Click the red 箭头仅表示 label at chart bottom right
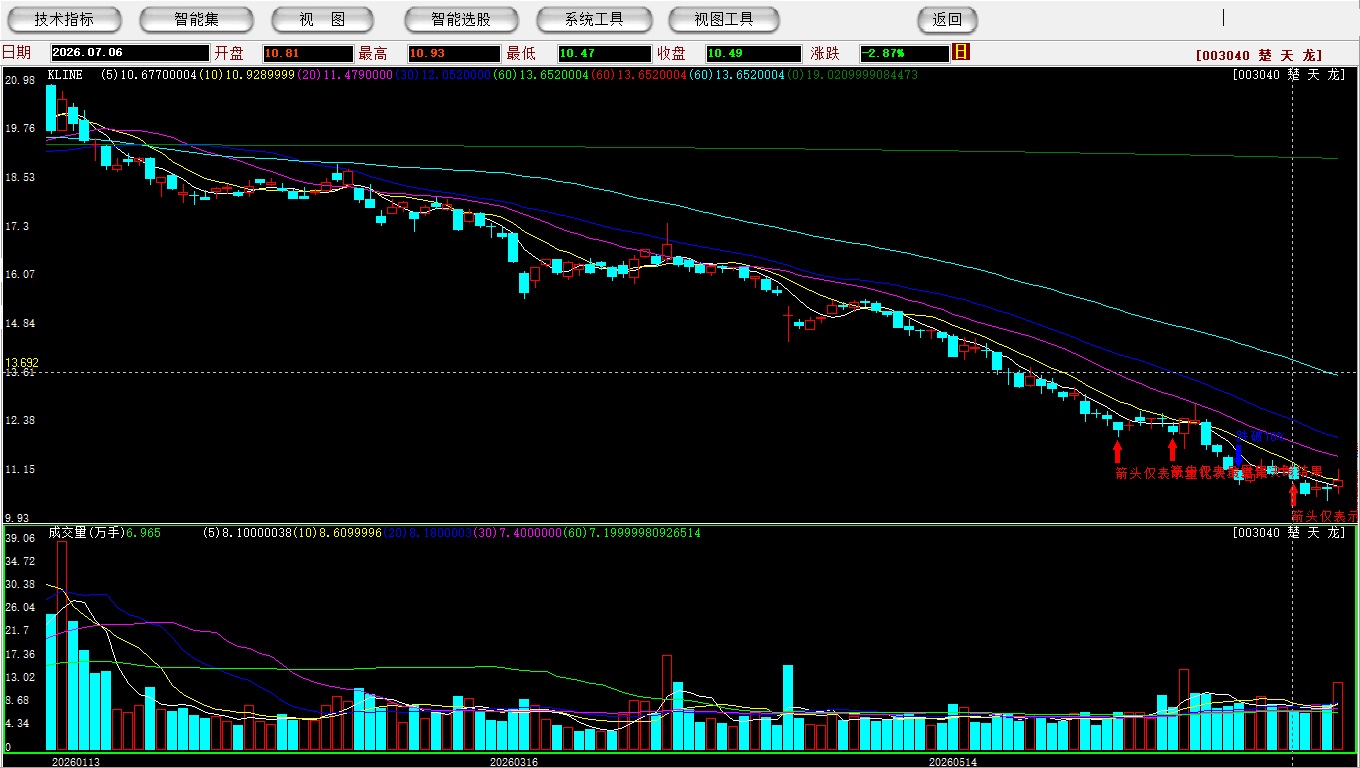 pyautogui.click(x=1325, y=516)
